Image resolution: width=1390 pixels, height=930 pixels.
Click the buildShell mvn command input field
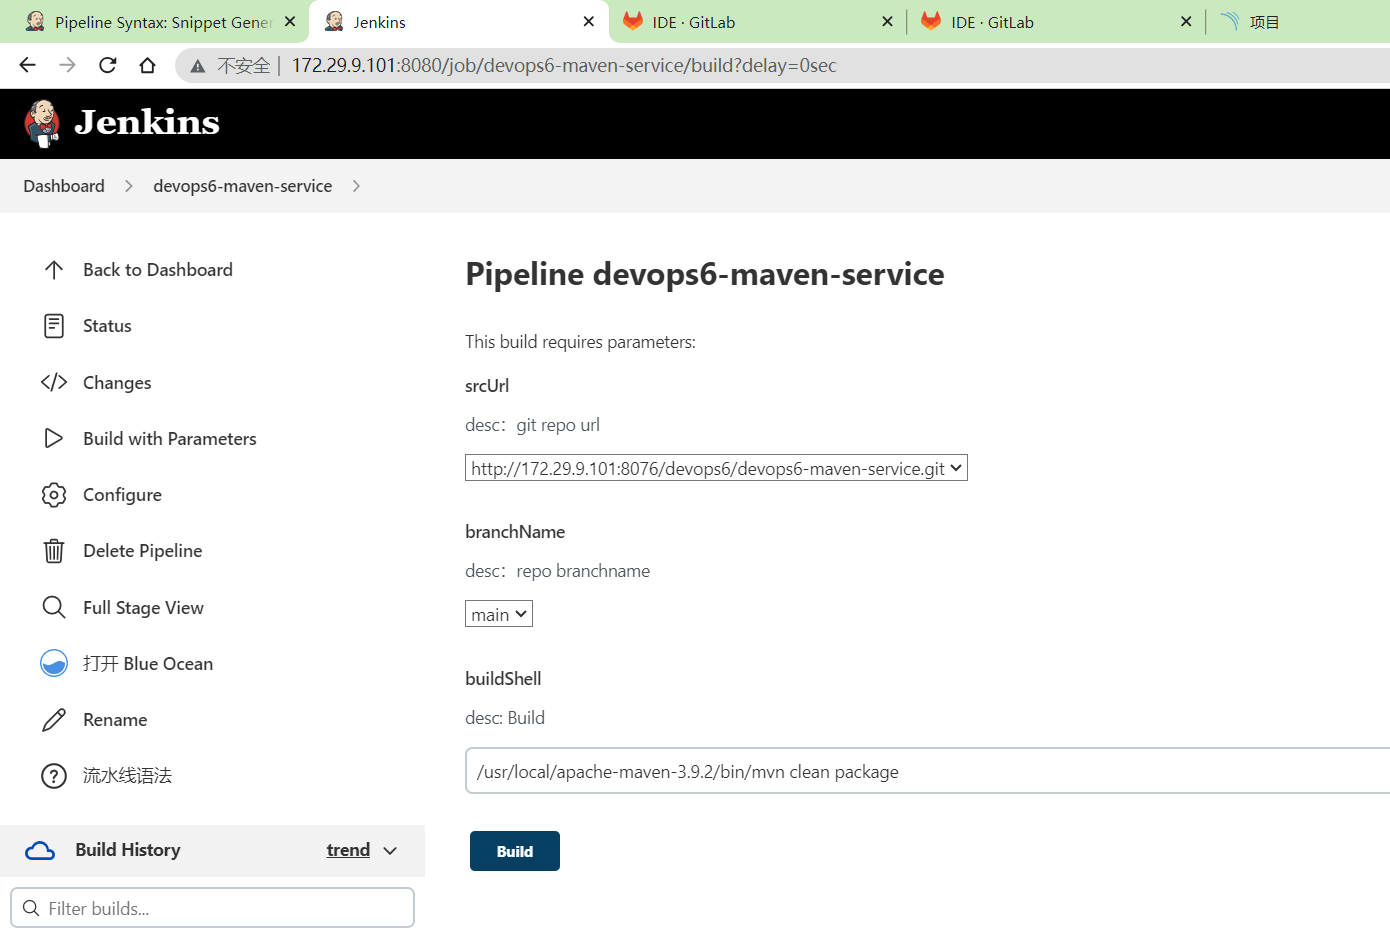[928, 771]
